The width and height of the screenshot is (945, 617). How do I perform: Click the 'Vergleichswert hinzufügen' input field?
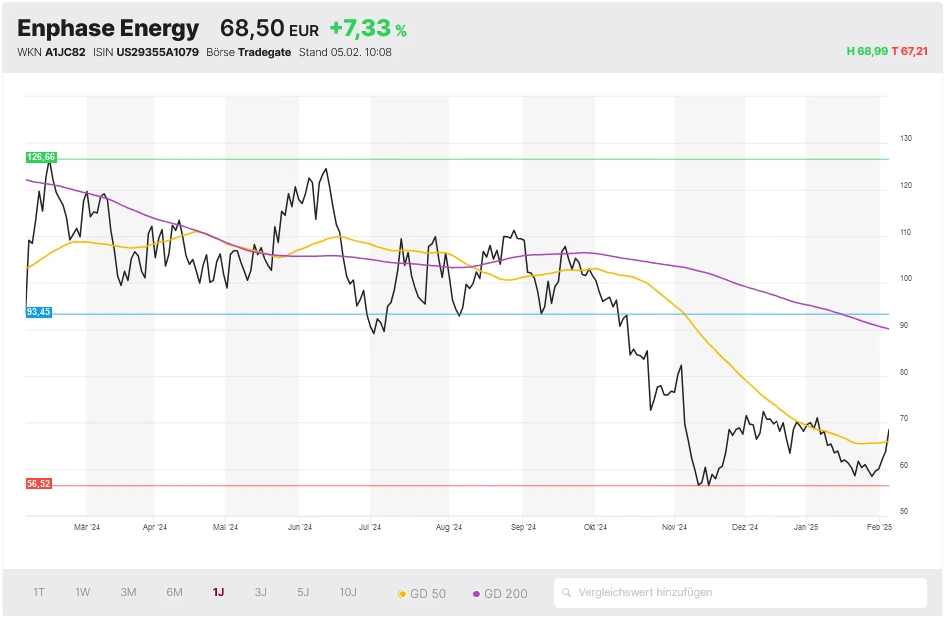pyautogui.click(x=745, y=593)
